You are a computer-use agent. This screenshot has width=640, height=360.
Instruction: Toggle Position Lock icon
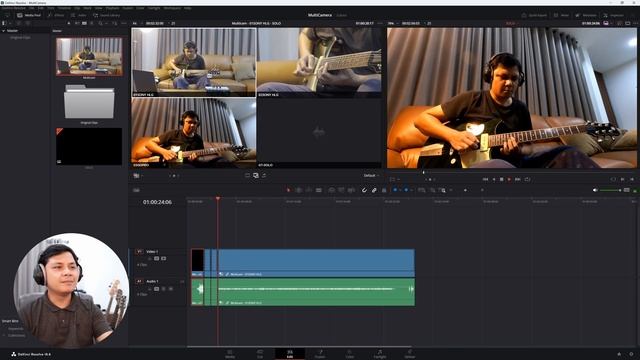click(384, 190)
